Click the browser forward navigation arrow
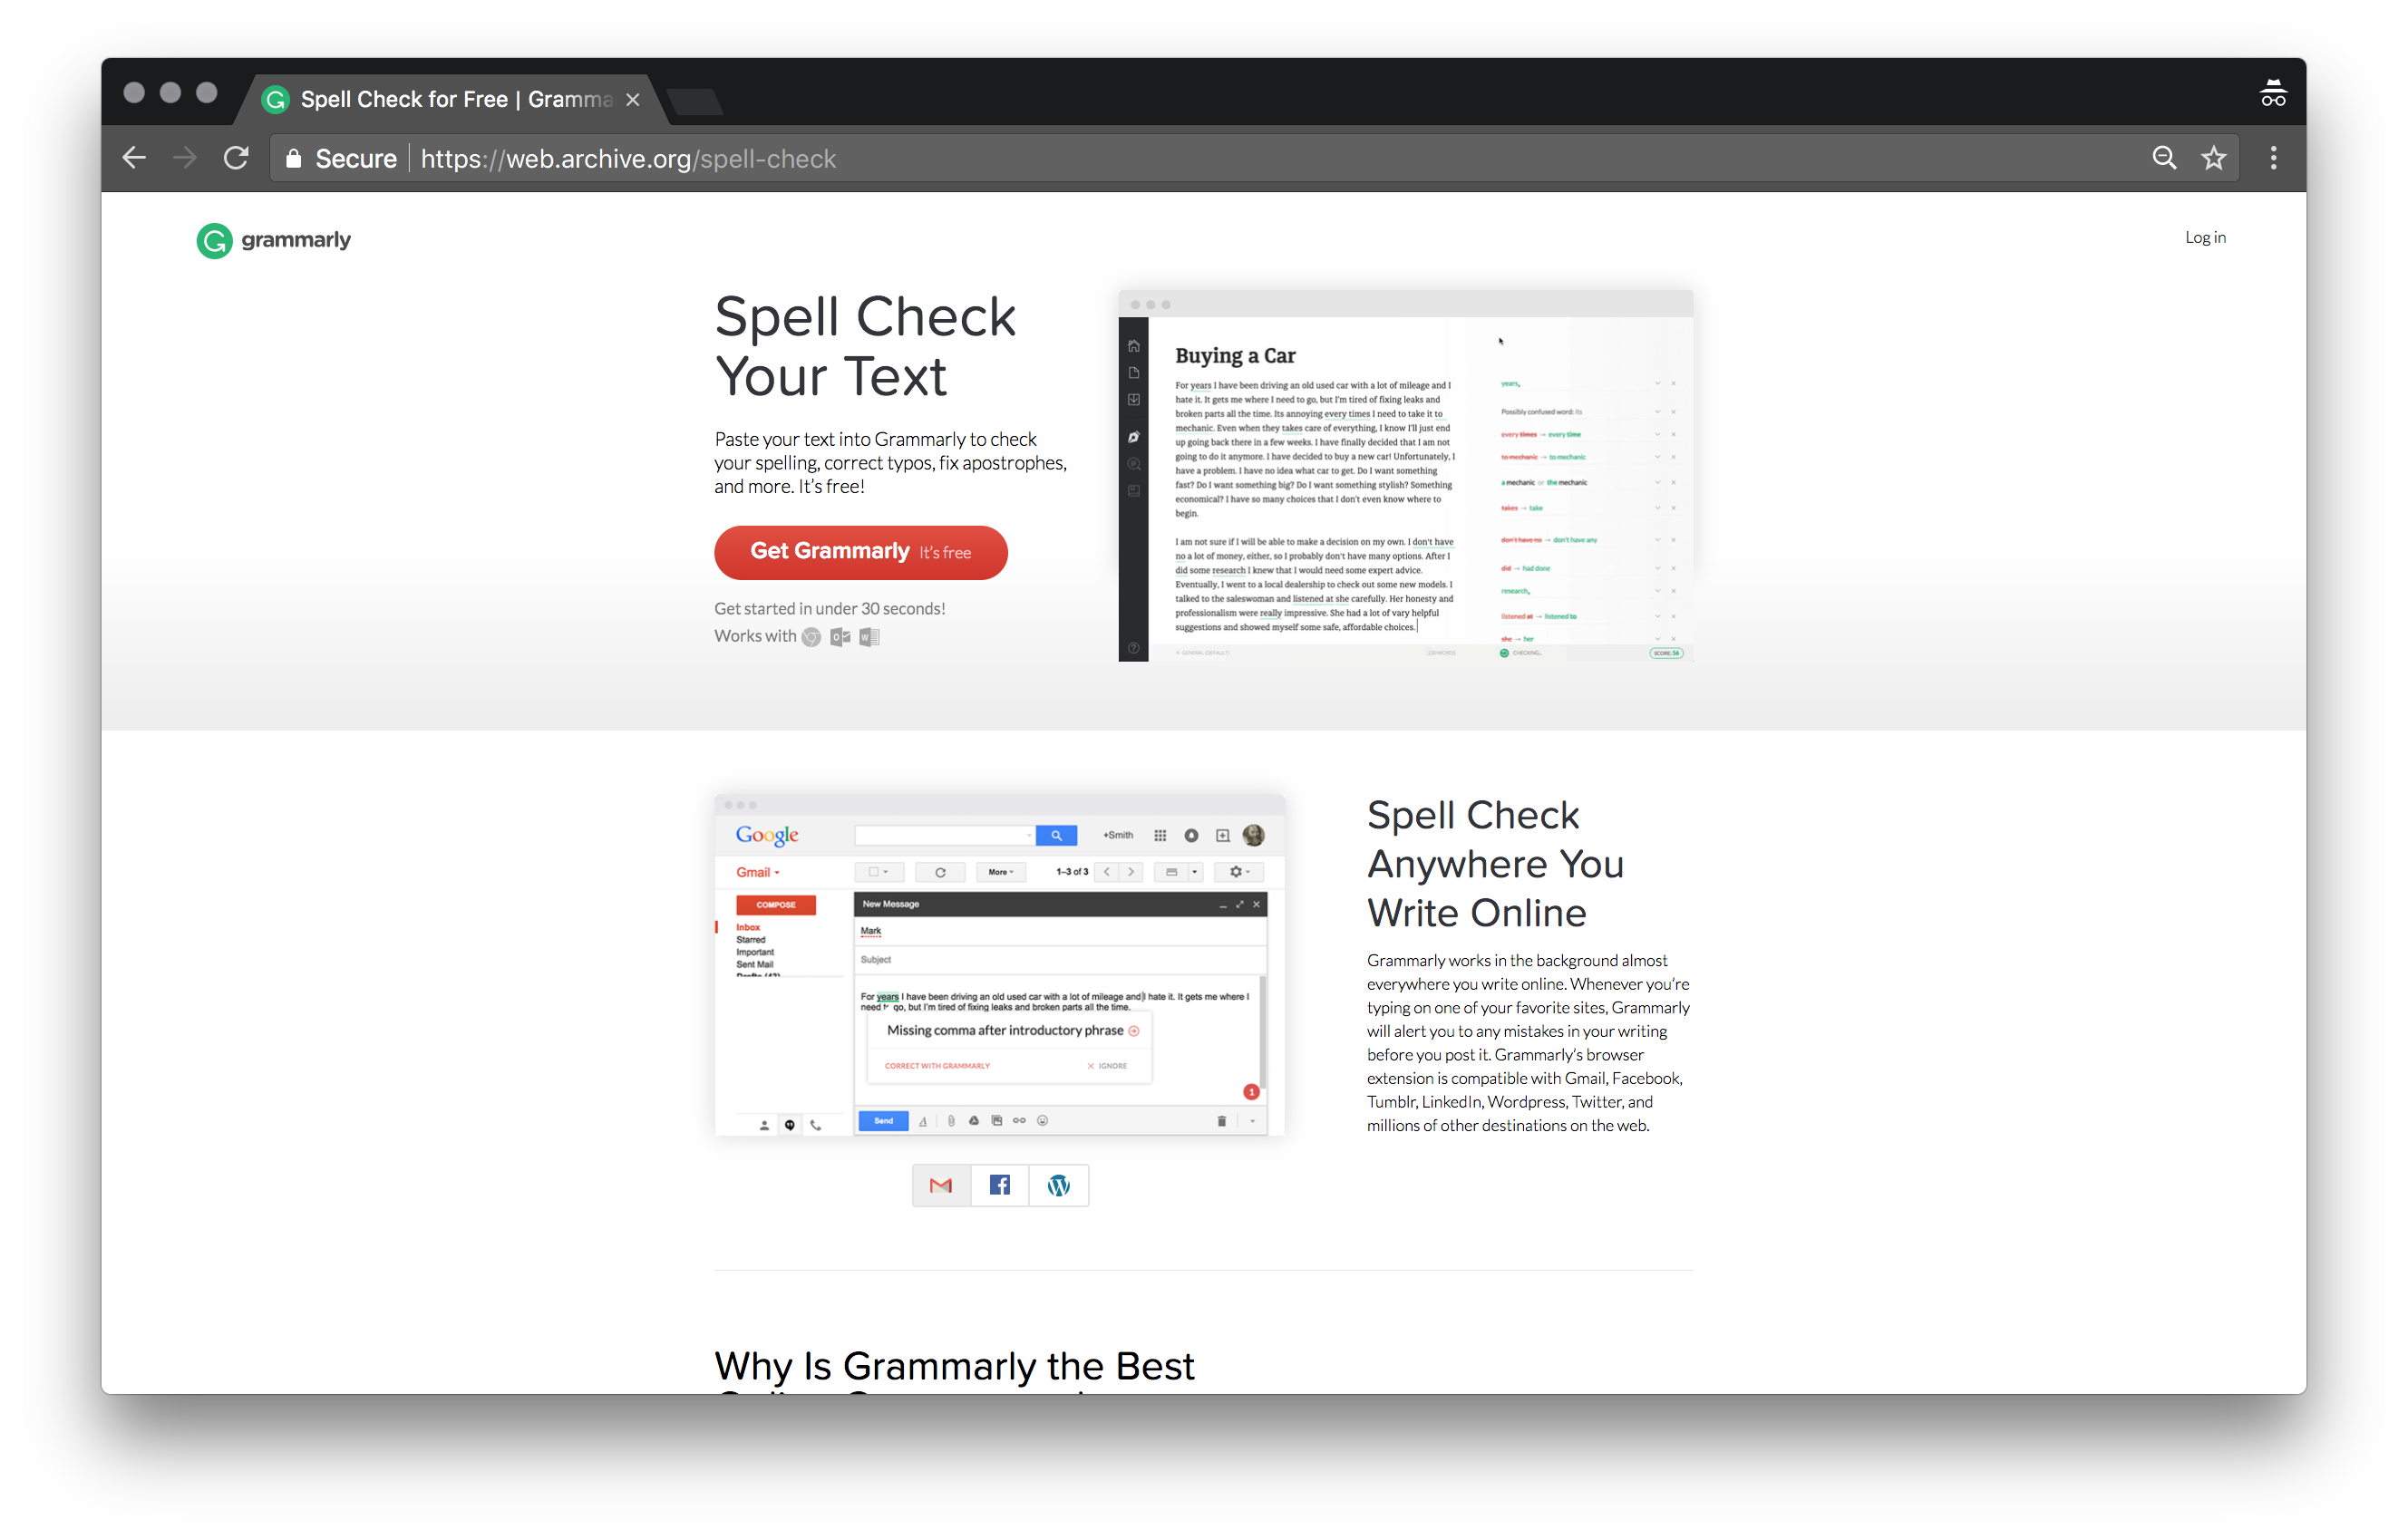This screenshot has width=2408, height=1539. coord(188,158)
